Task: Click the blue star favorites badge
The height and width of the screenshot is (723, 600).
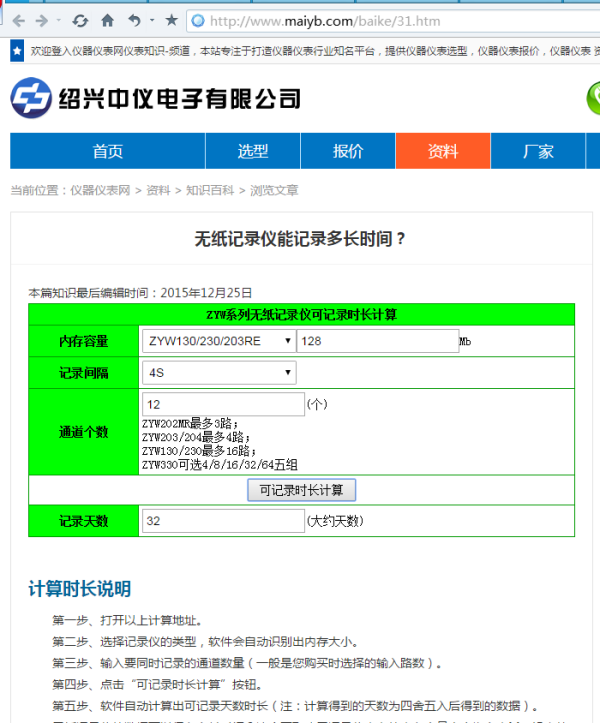Action: (x=17, y=51)
